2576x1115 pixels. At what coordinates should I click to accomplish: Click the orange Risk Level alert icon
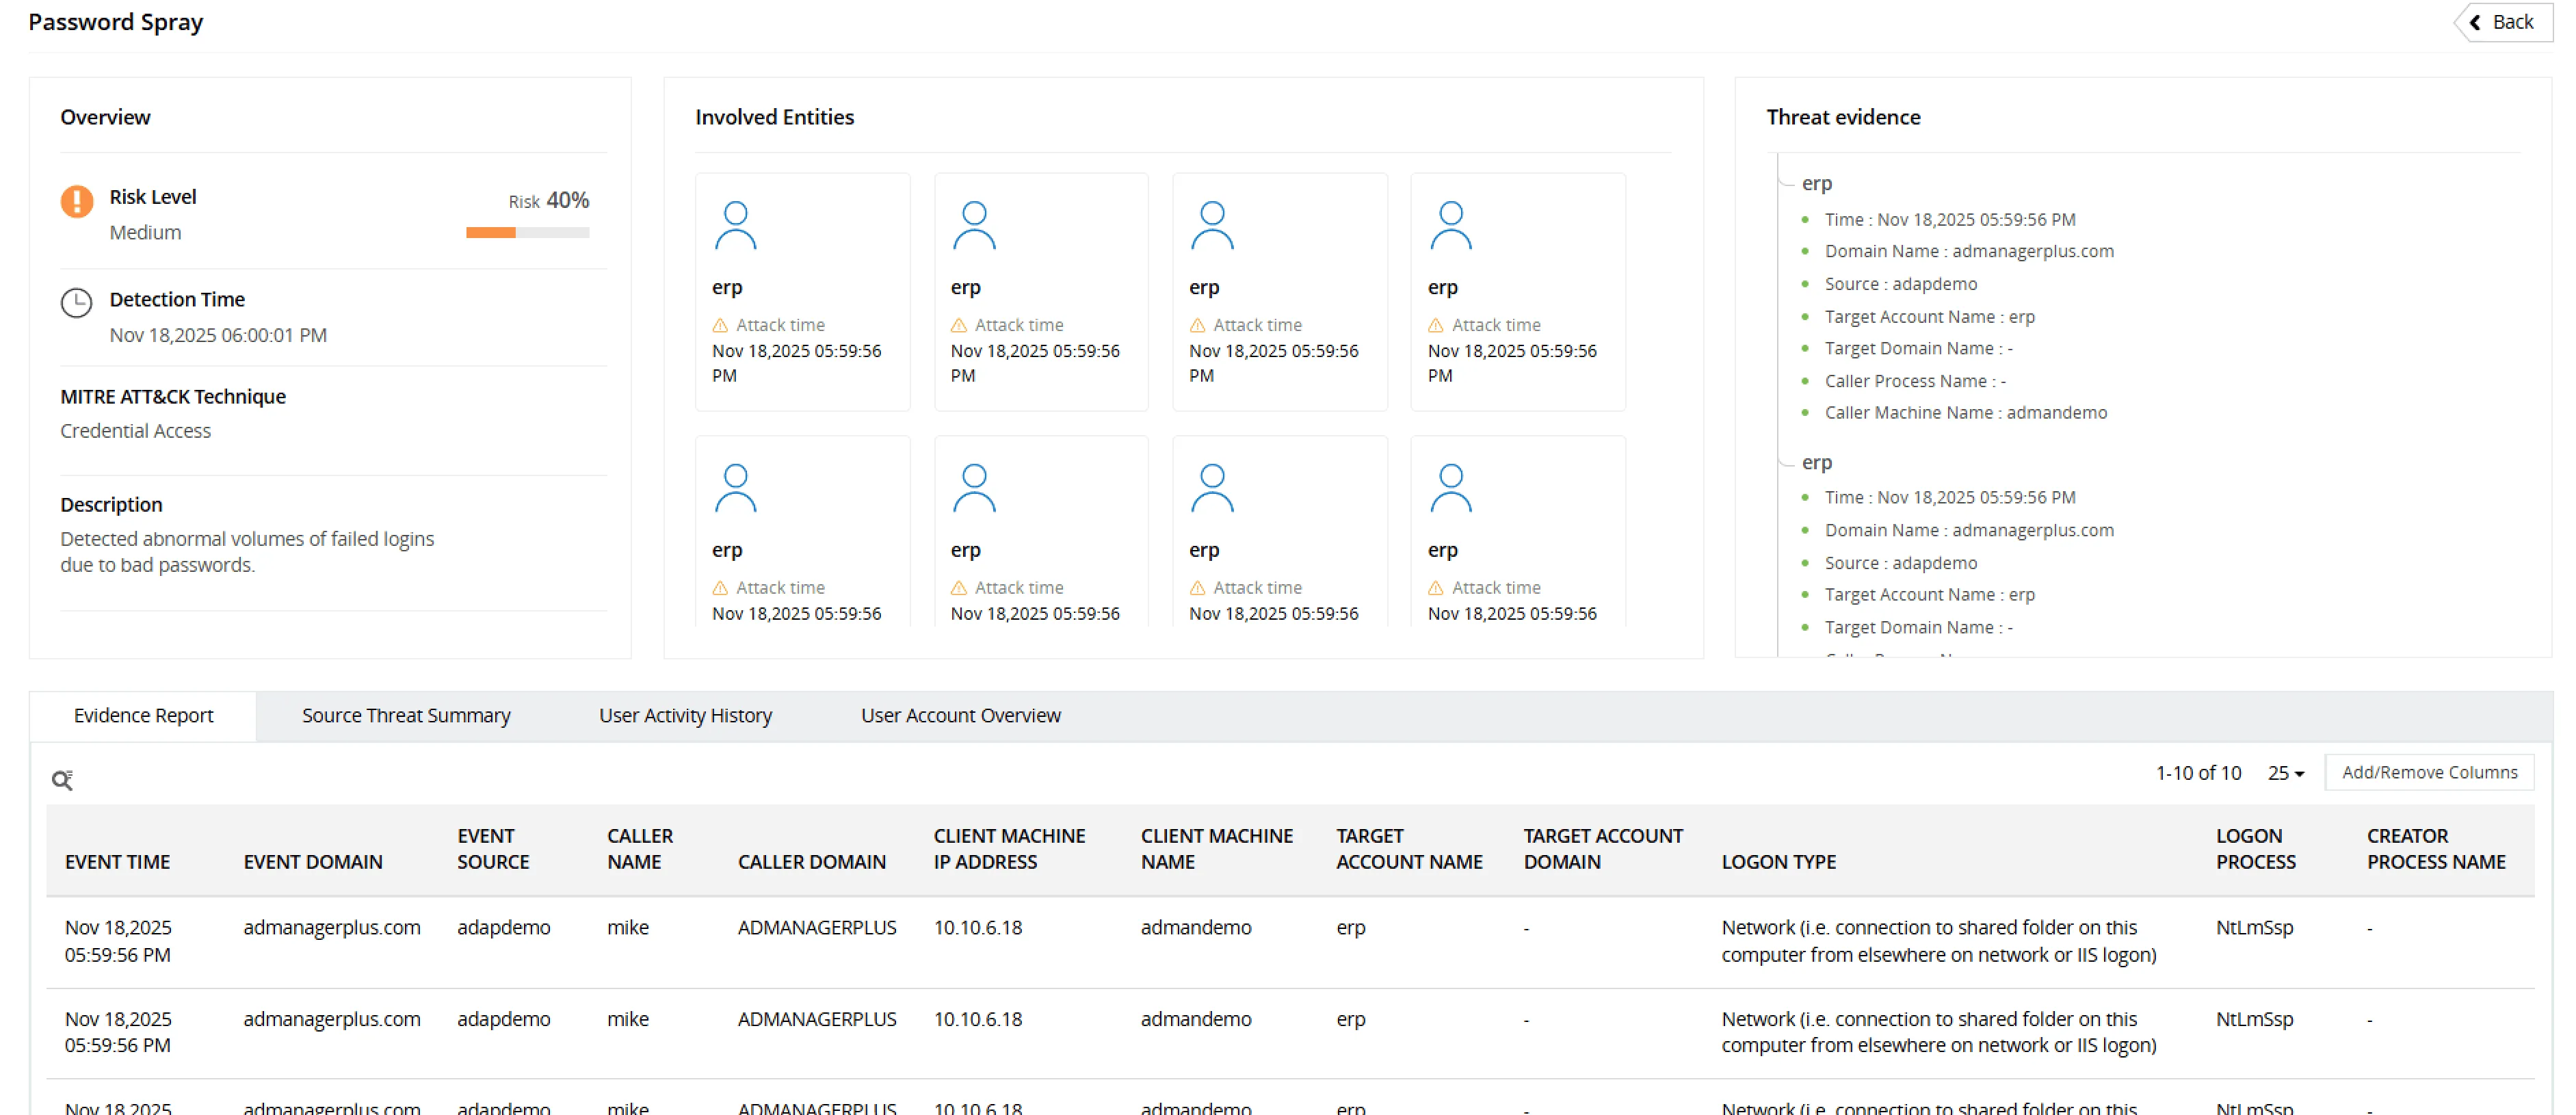(x=77, y=201)
